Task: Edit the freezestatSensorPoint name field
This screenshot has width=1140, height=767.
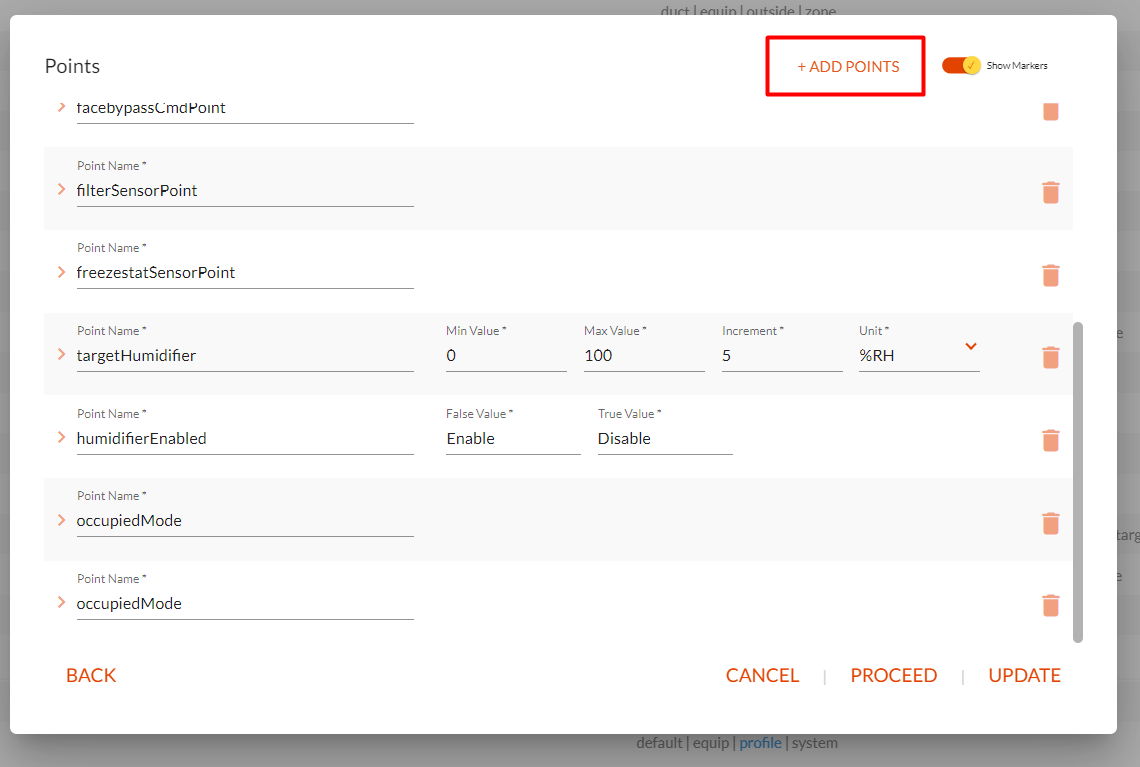Action: (245, 273)
